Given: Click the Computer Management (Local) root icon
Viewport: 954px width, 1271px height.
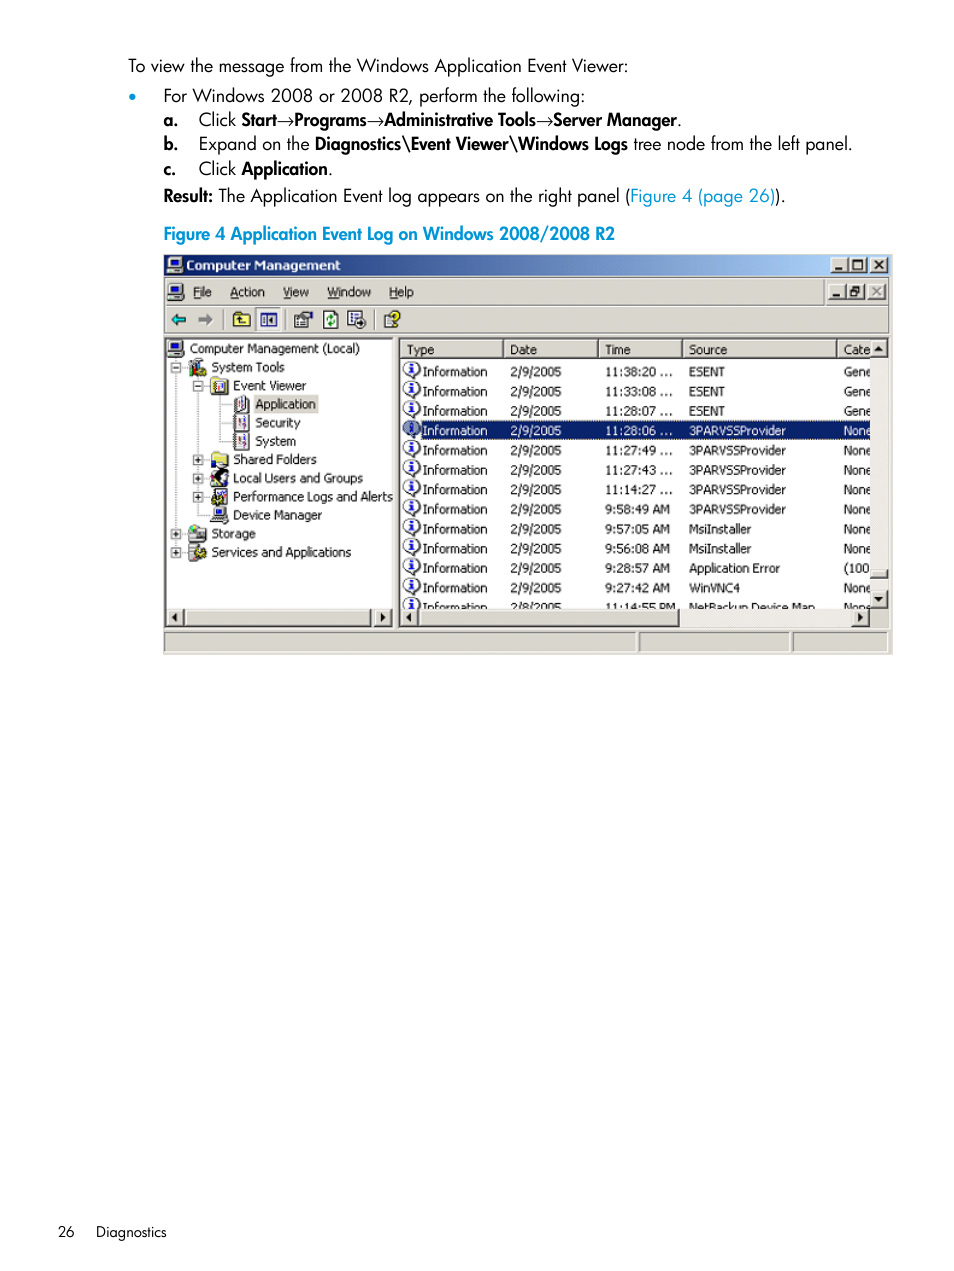Looking at the screenshot, I should (x=176, y=348).
